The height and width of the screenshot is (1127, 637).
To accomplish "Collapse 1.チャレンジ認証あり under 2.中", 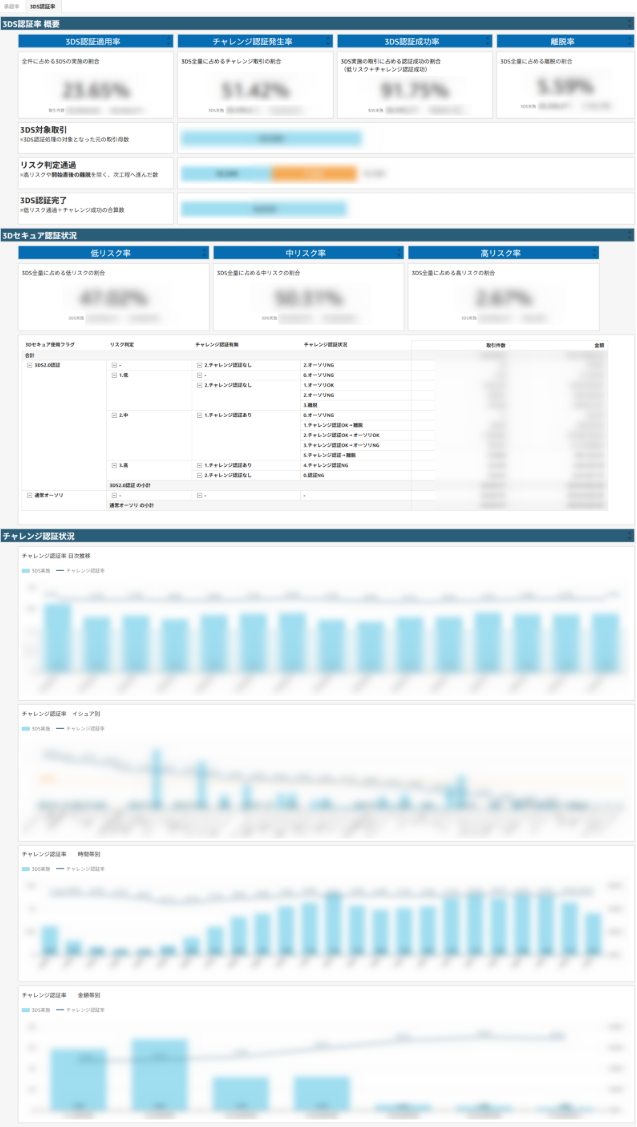I will (199, 415).
